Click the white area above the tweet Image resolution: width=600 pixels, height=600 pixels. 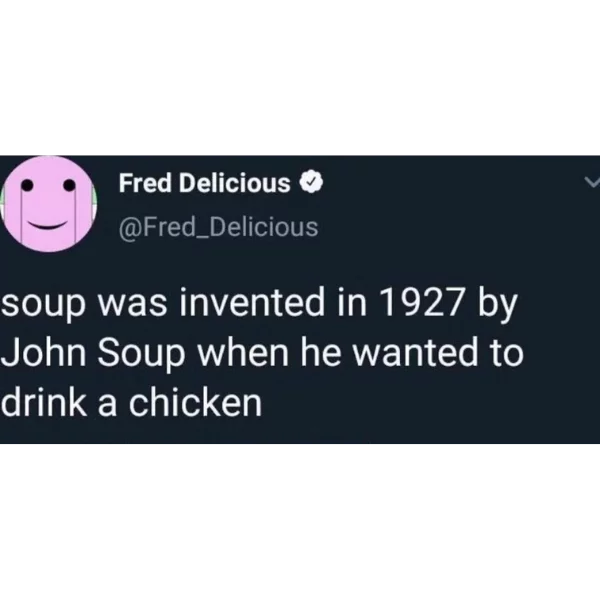pos(300,78)
